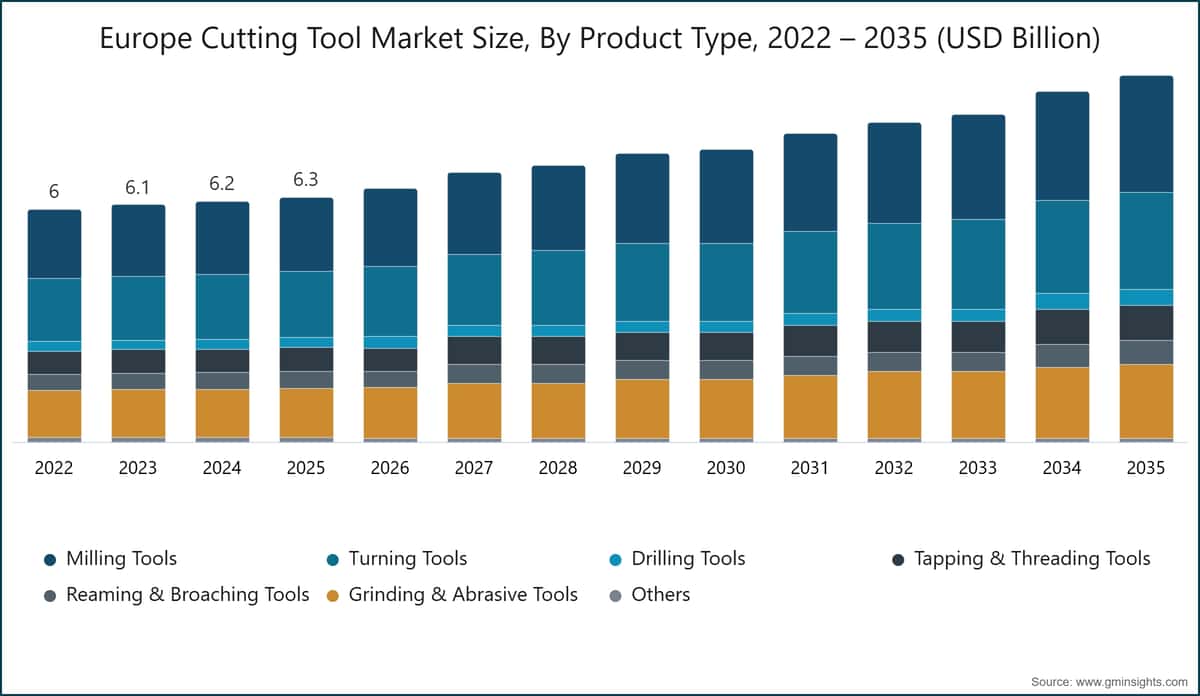Click the Grinding & Abrasive segment of 2033 bar
The height and width of the screenshot is (696, 1200).
coord(978,404)
